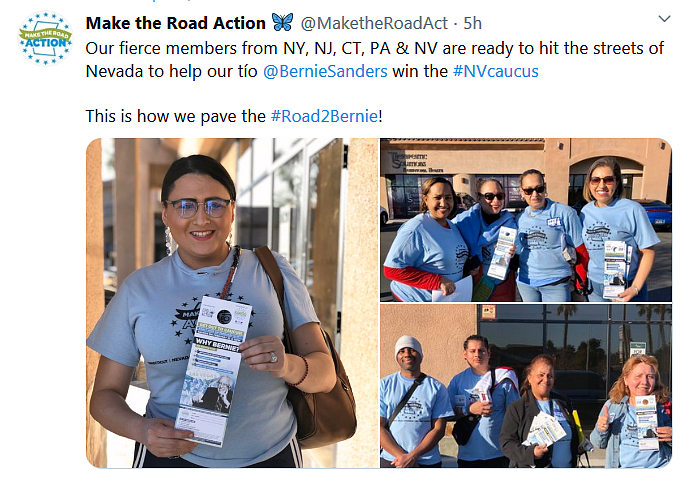Click the man in the white beanie in the lower photo

click(411, 401)
